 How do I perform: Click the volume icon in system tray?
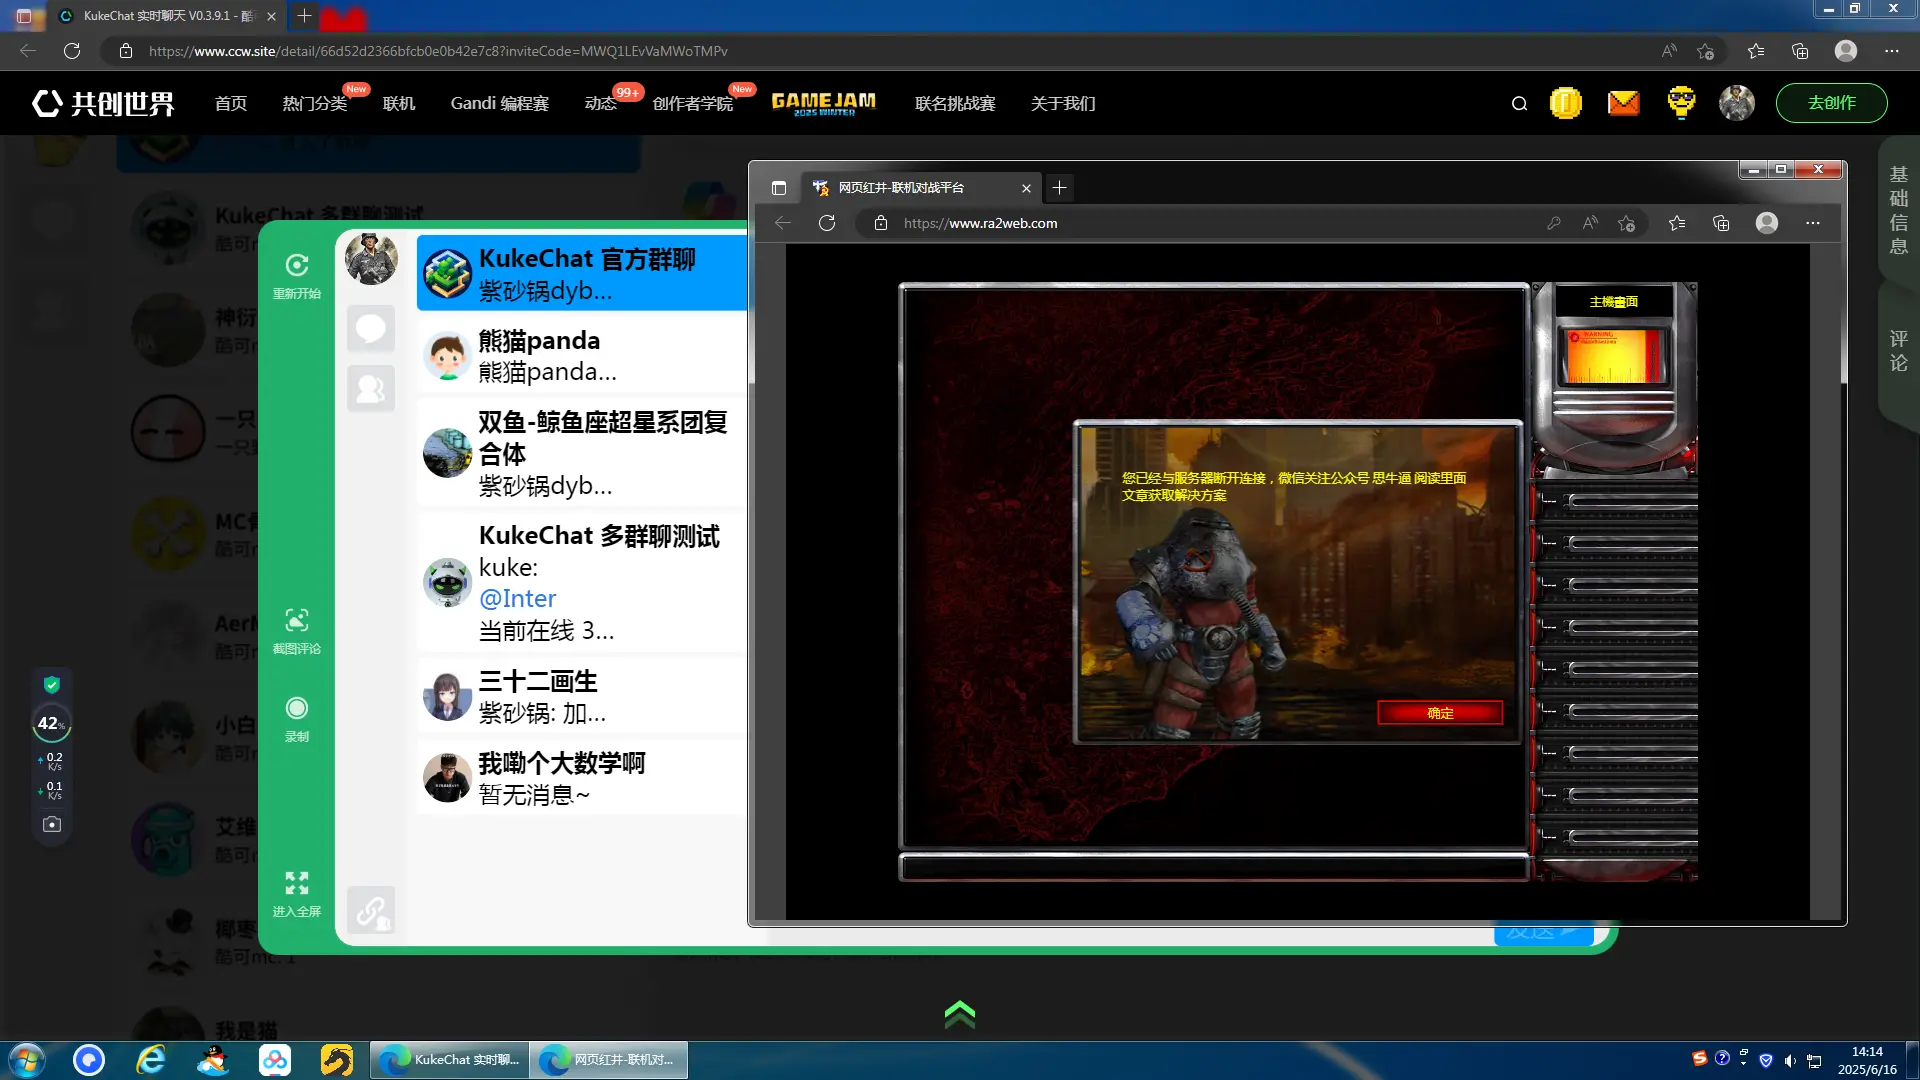point(1790,1060)
